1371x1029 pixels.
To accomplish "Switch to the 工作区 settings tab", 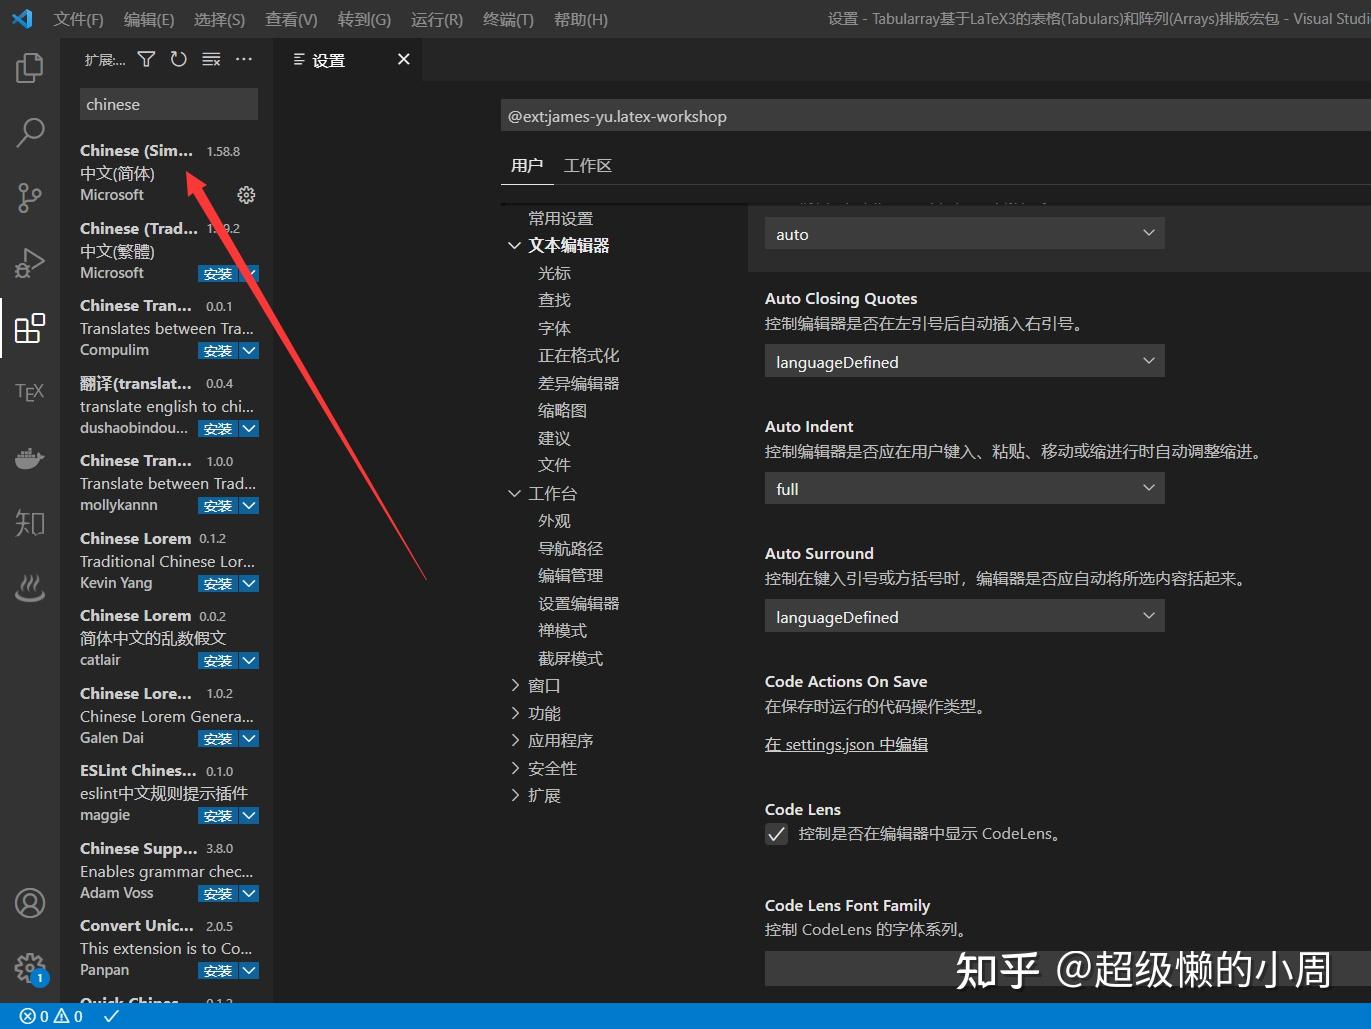I will click(x=588, y=165).
